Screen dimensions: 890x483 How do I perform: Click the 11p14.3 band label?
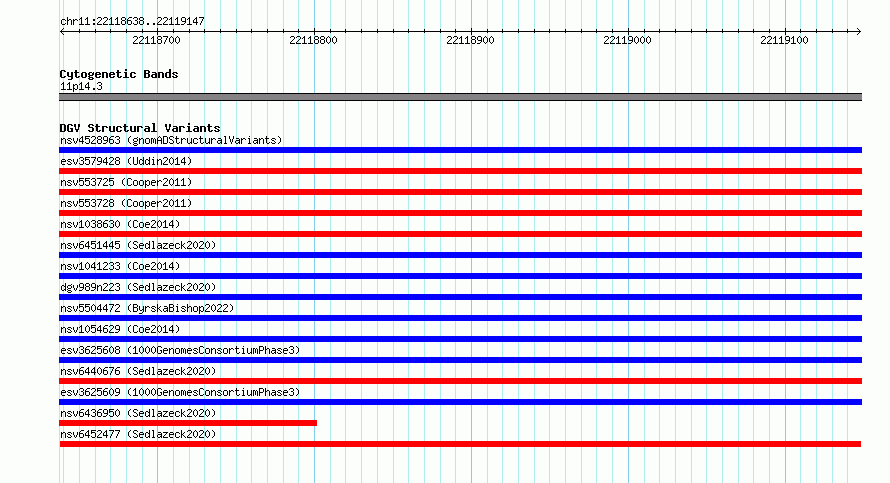click(81, 86)
